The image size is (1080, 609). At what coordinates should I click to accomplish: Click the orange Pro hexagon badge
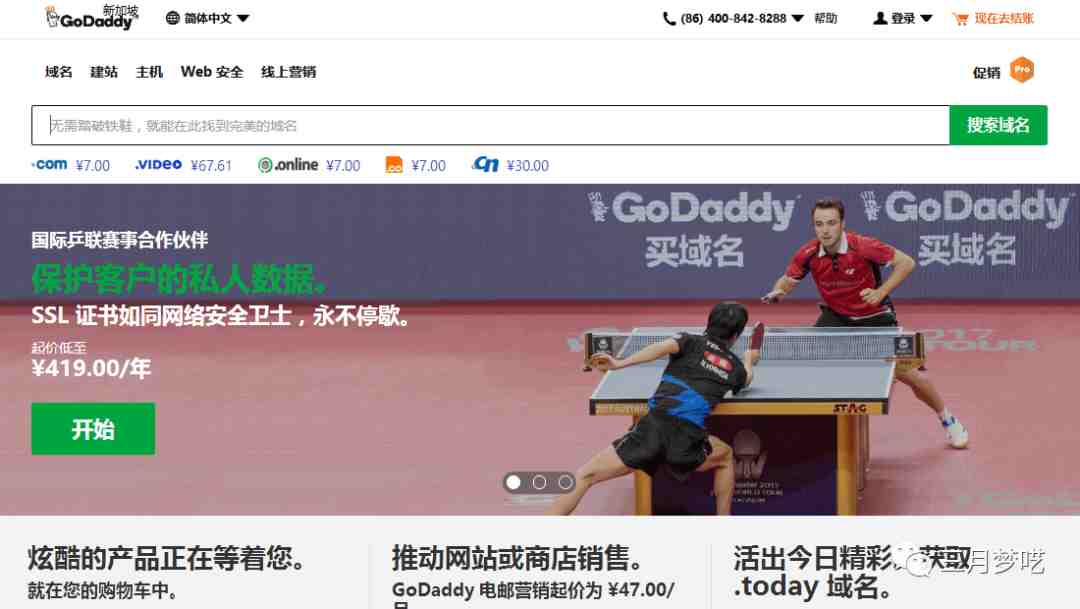(1022, 70)
